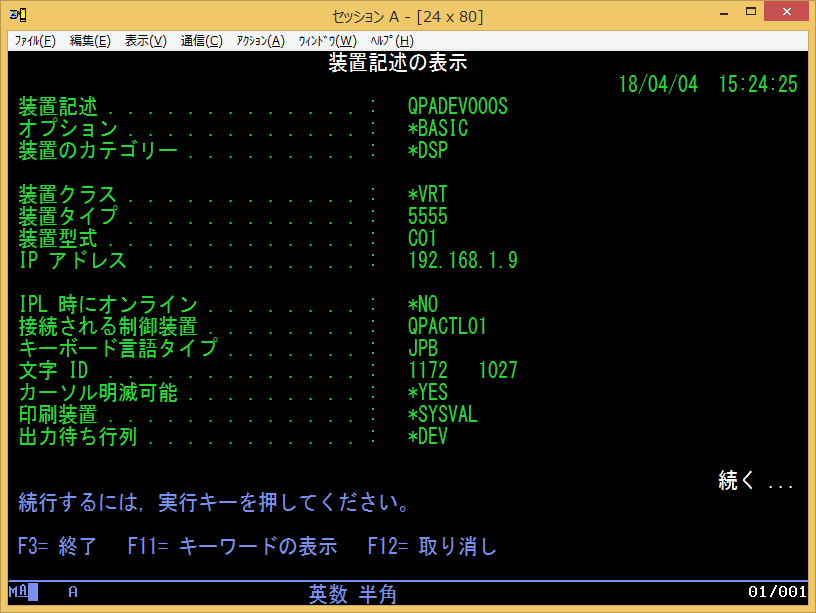Click the 英数 半角 input mode indicator
816x613 pixels.
[x=352, y=594]
